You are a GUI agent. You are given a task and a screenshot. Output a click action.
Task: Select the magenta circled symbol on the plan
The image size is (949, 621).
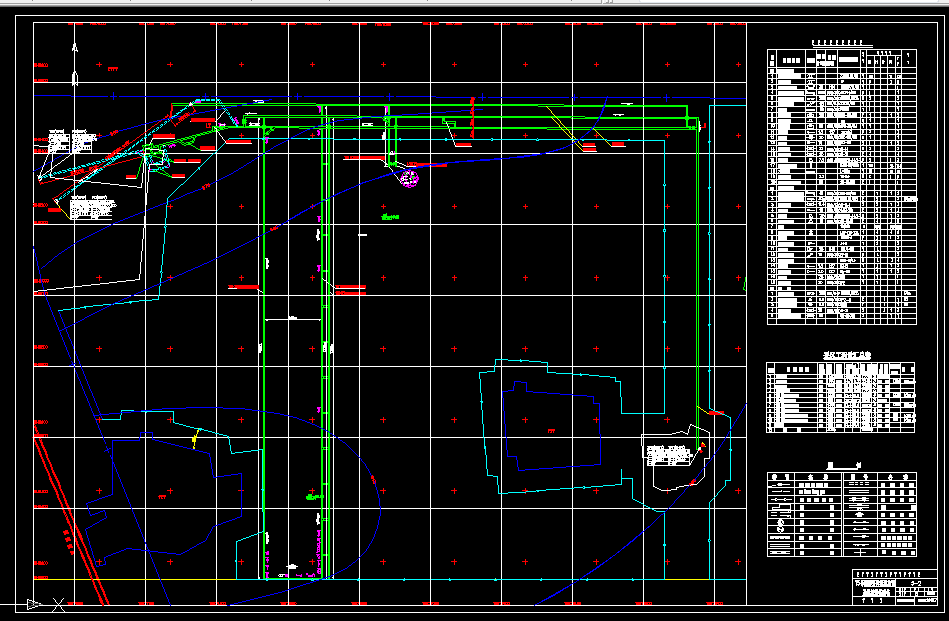pos(410,179)
